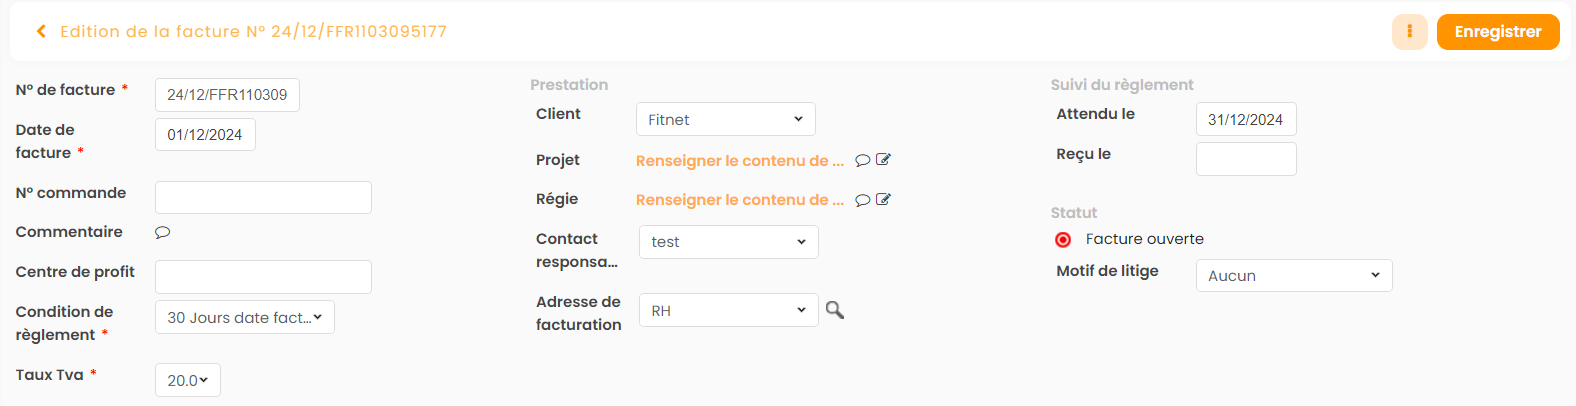1576x406 pixels.
Task: Click the N° commande input field
Action: pos(263,197)
